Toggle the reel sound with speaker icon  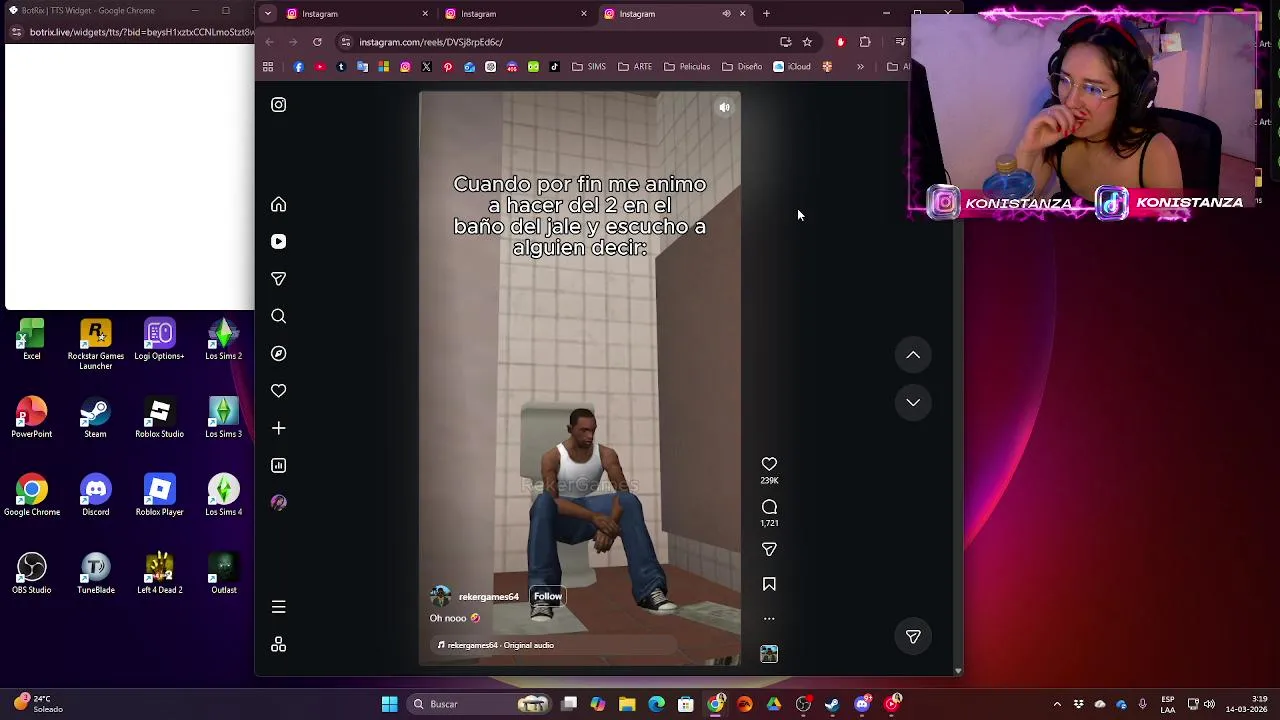click(725, 108)
